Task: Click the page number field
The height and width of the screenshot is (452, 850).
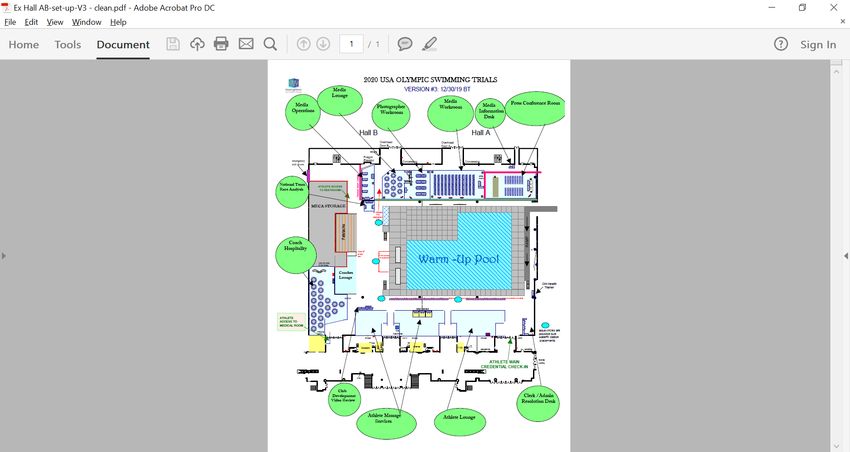Action: (351, 44)
